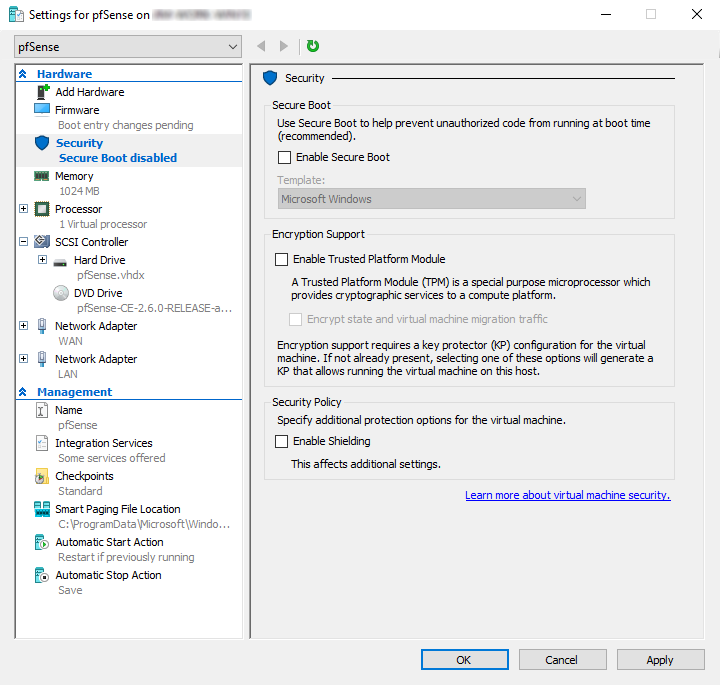This screenshot has width=720, height=685.
Task: Select the Automatic Start Action icon
Action: click(42, 542)
